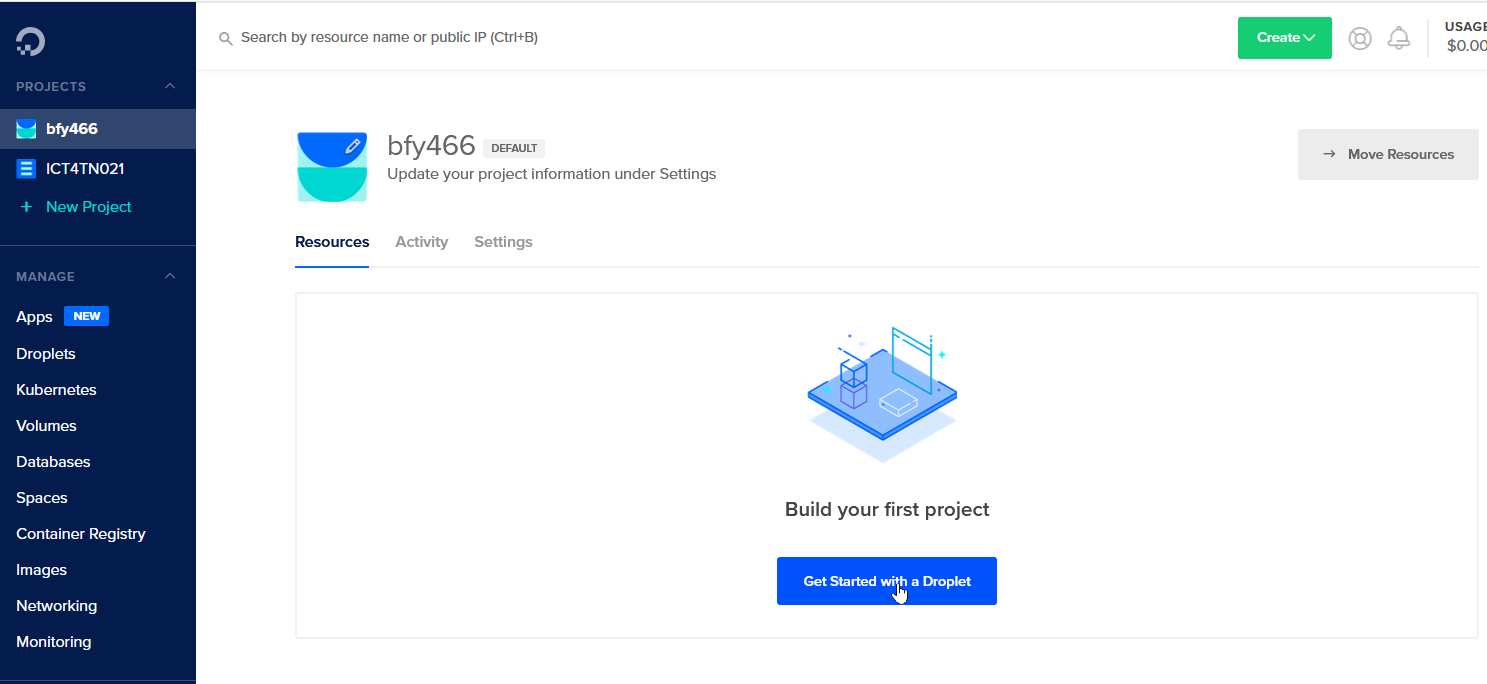This screenshot has height=684, width=1487.
Task: Open the green Create dropdown
Action: [1284, 38]
